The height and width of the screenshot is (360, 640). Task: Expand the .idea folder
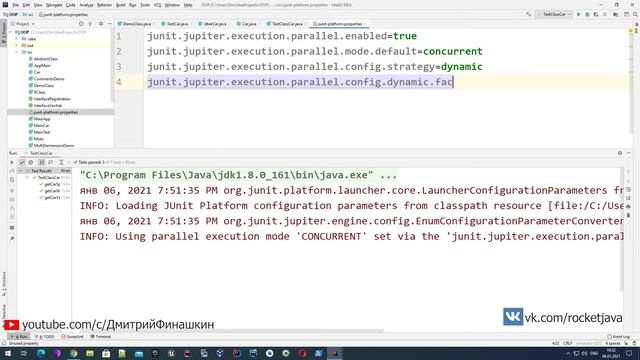click(17, 39)
